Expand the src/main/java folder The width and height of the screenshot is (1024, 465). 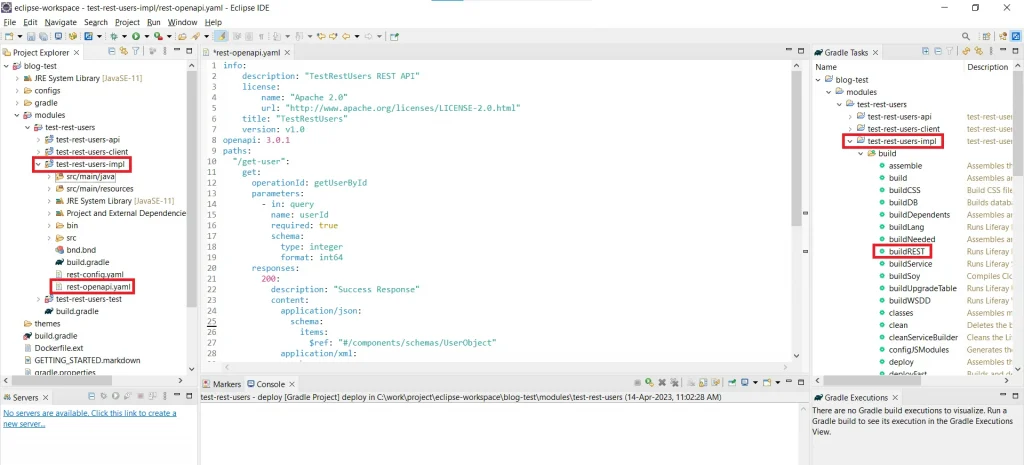tap(49, 176)
